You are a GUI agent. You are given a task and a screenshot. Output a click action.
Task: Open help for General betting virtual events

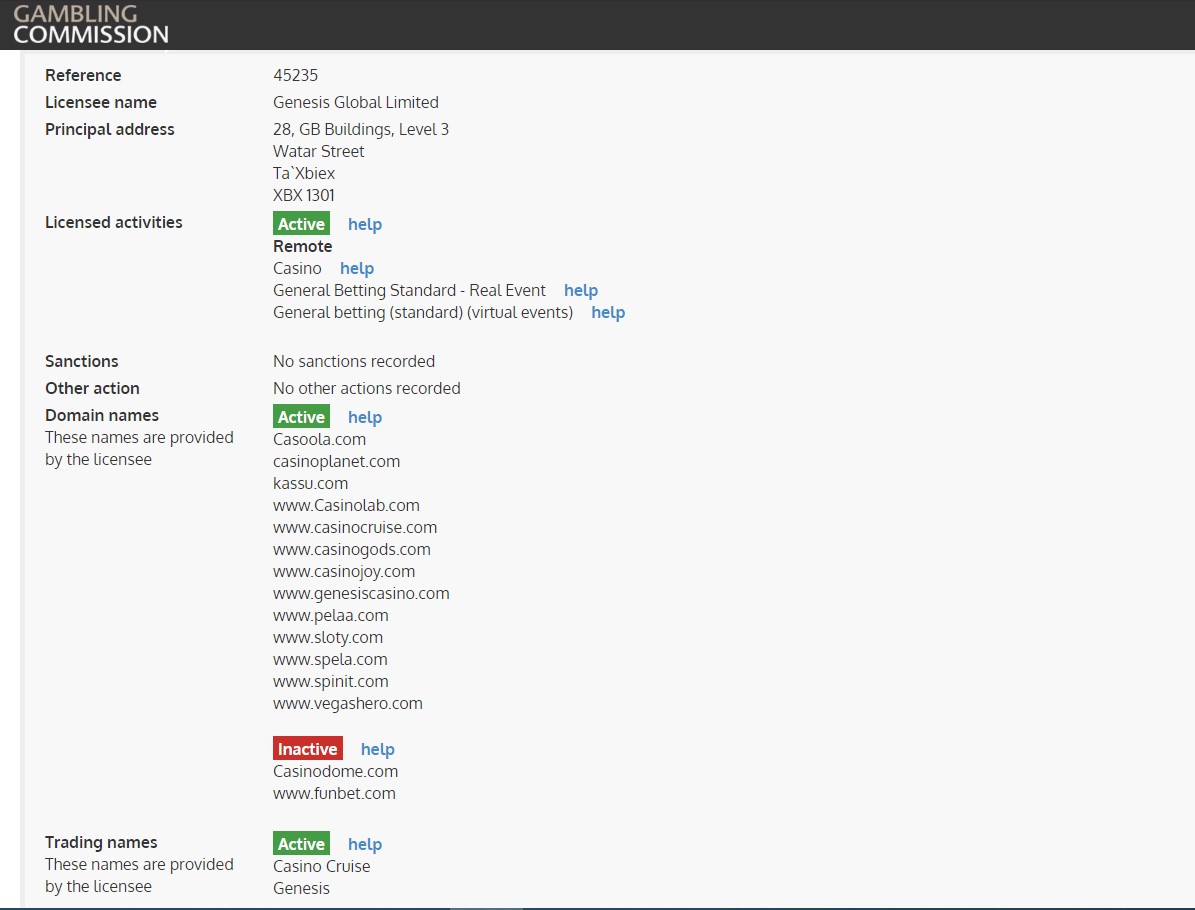click(608, 312)
